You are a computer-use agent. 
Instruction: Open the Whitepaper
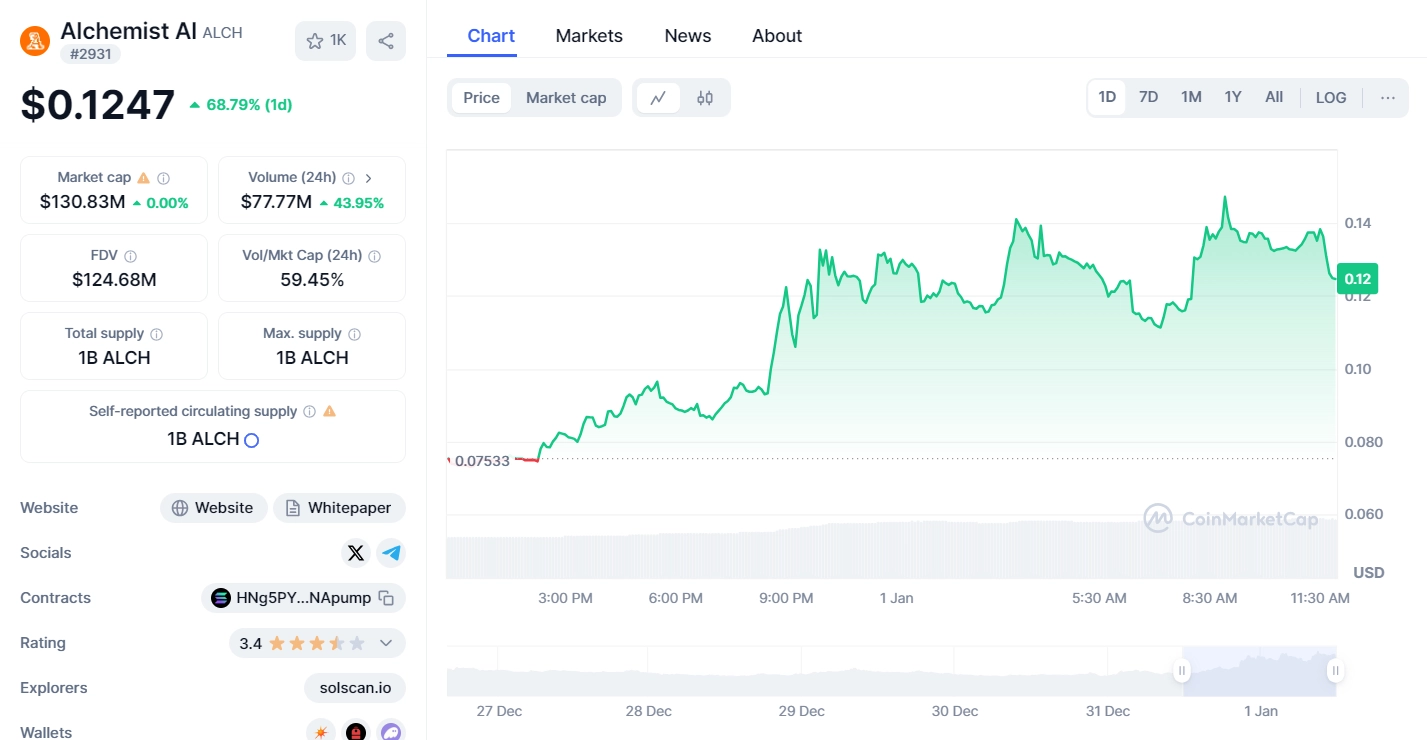(x=339, y=507)
